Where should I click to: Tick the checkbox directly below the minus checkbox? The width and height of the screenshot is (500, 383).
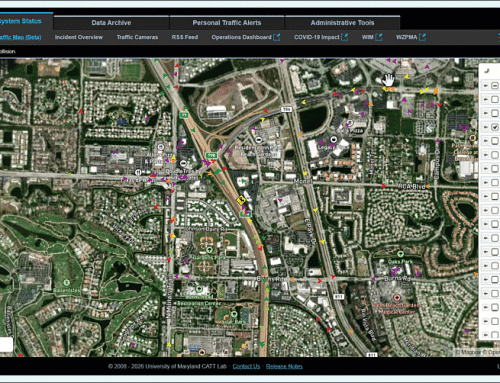click(x=495, y=99)
